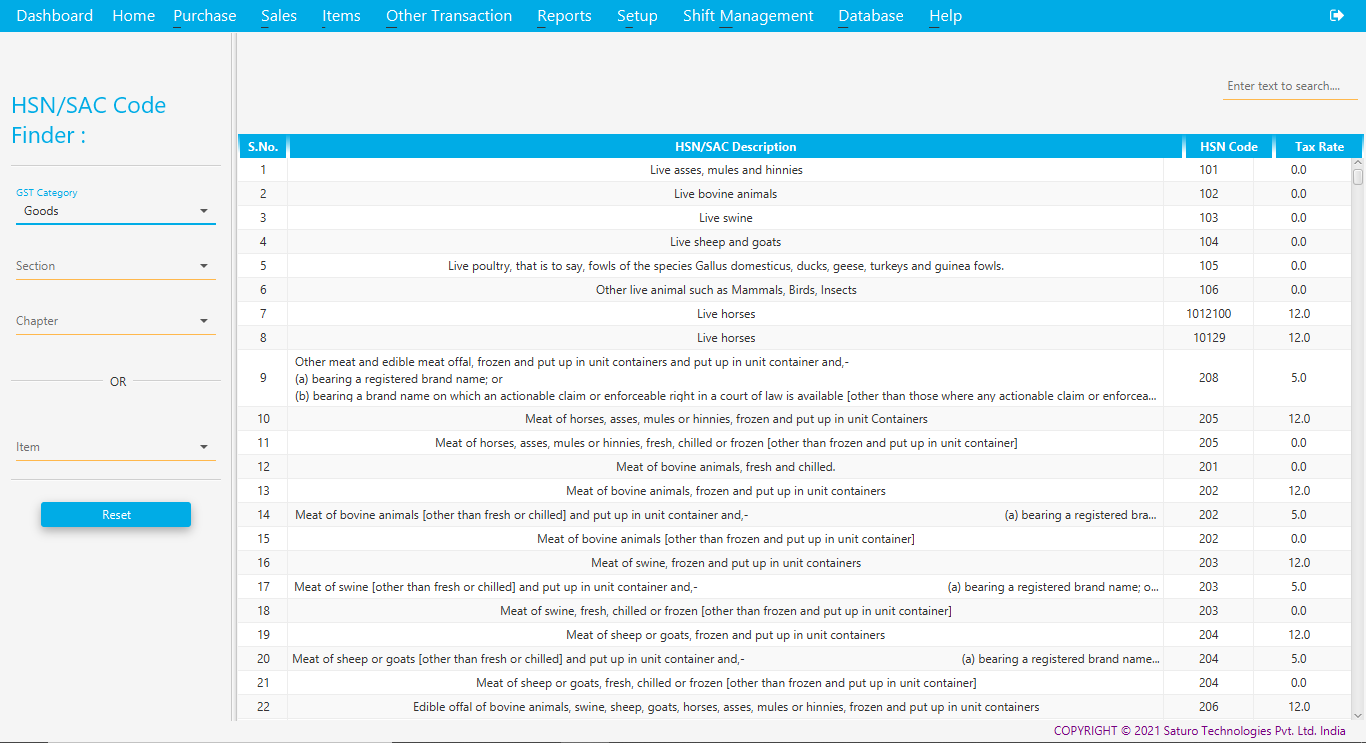Select the Live sheep and goats row
Image resolution: width=1366 pixels, height=743 pixels.
point(725,242)
